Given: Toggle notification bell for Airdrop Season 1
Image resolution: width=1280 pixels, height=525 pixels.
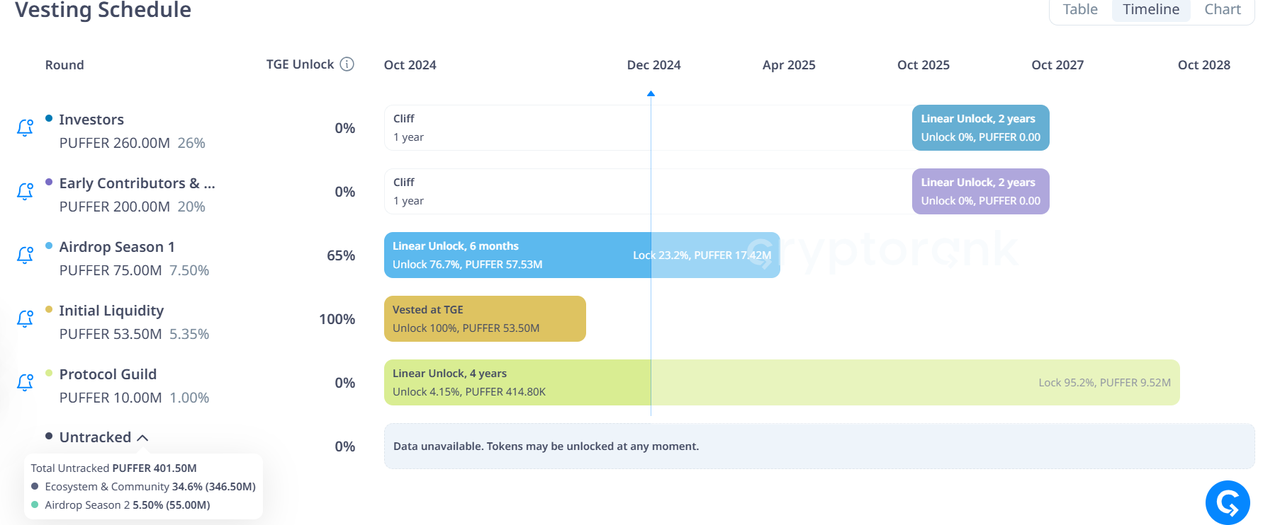Looking at the screenshot, I should (25, 255).
